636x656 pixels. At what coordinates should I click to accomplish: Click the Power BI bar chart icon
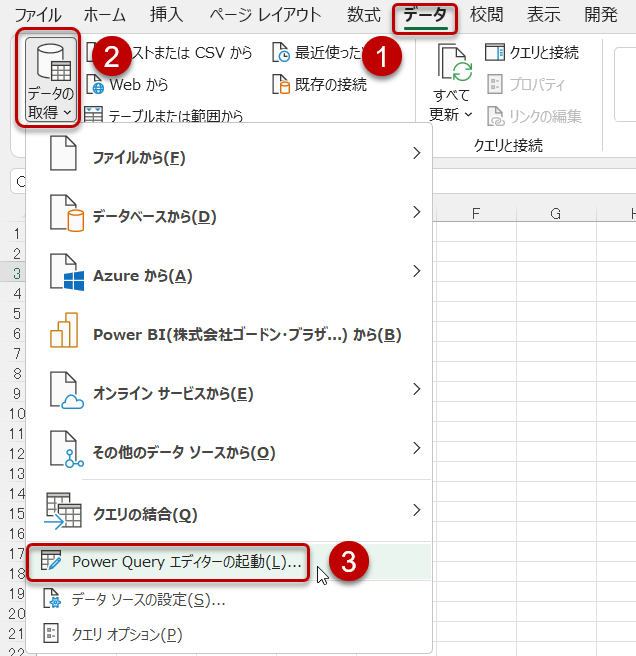click(64, 331)
